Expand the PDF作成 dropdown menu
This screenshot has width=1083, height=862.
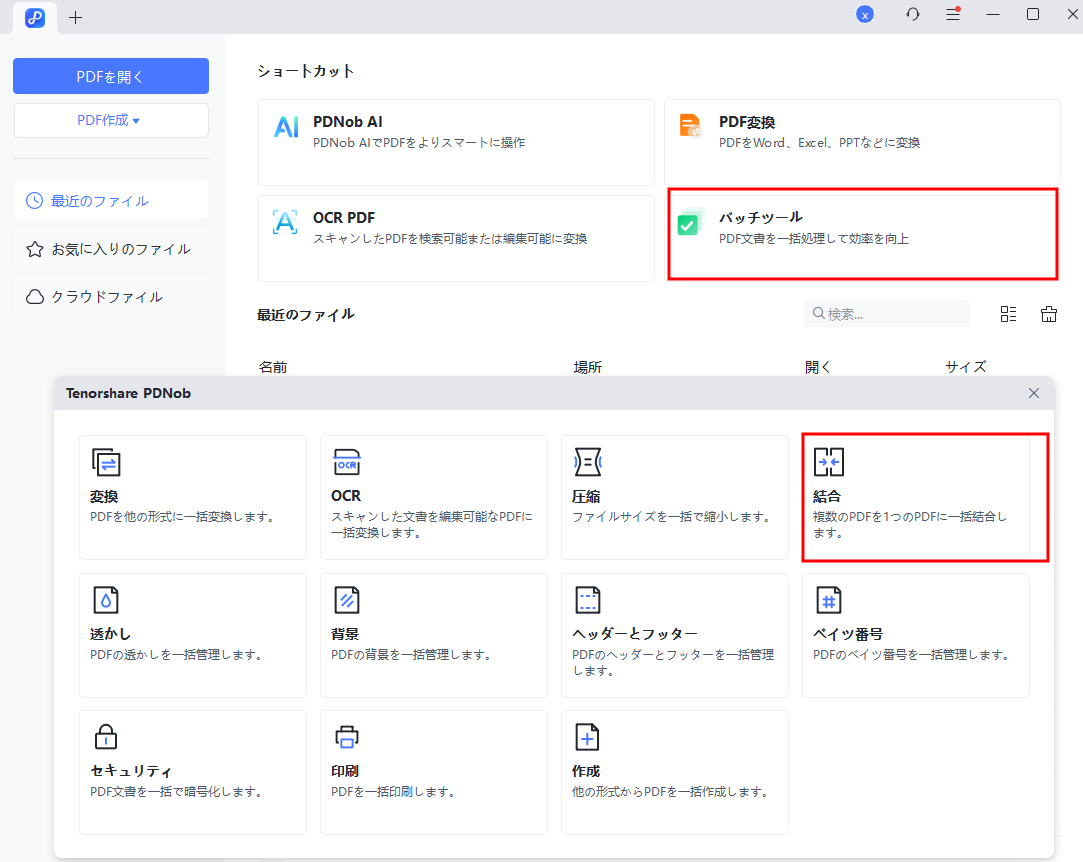111,119
